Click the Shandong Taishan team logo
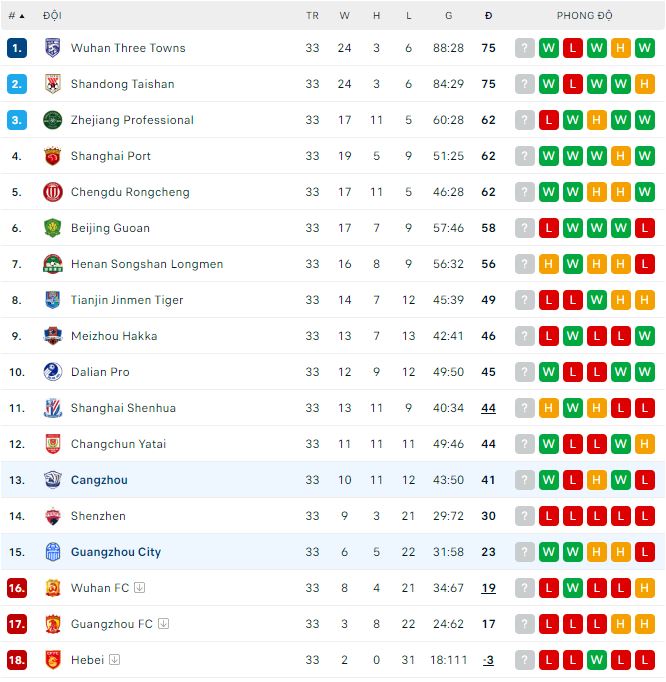This screenshot has height=682, width=666. [53, 84]
